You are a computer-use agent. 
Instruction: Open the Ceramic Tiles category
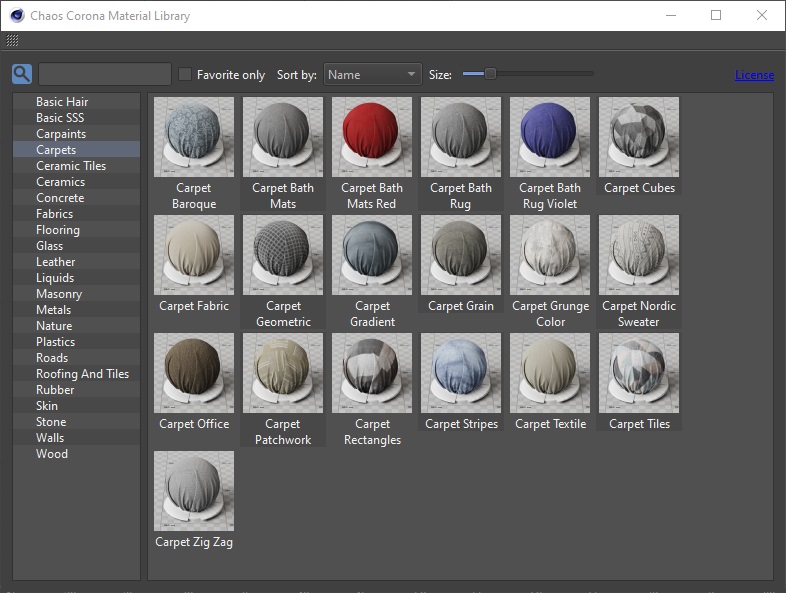click(x=71, y=166)
